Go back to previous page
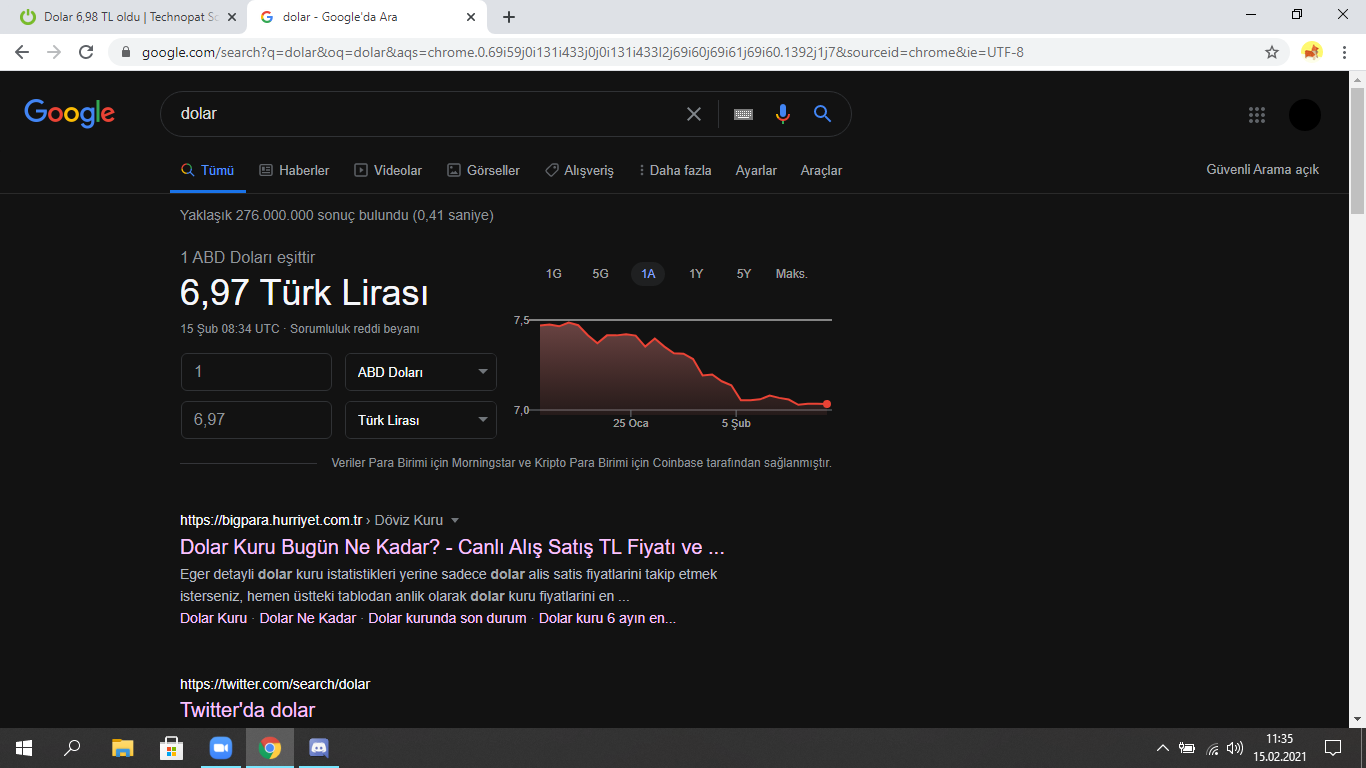This screenshot has width=1366, height=768. pos(22,52)
